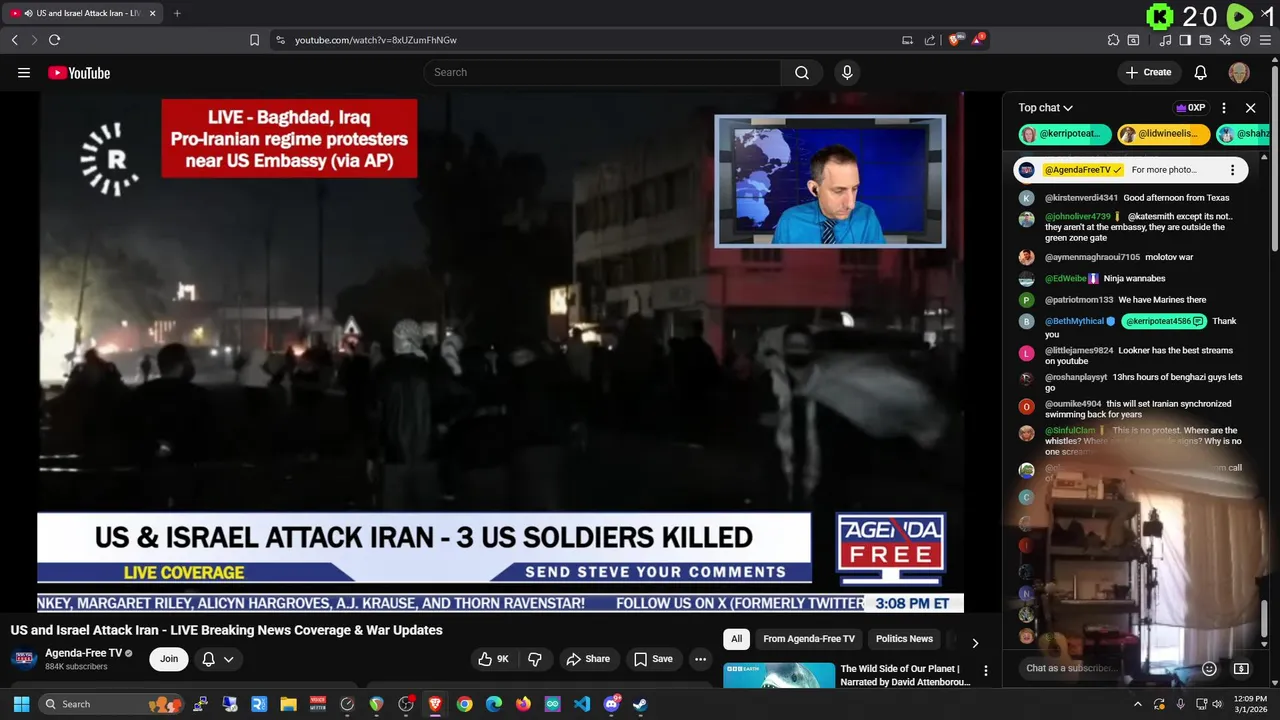Open @kerripoteat super chat chip
1280x720 pixels.
[1065, 134]
